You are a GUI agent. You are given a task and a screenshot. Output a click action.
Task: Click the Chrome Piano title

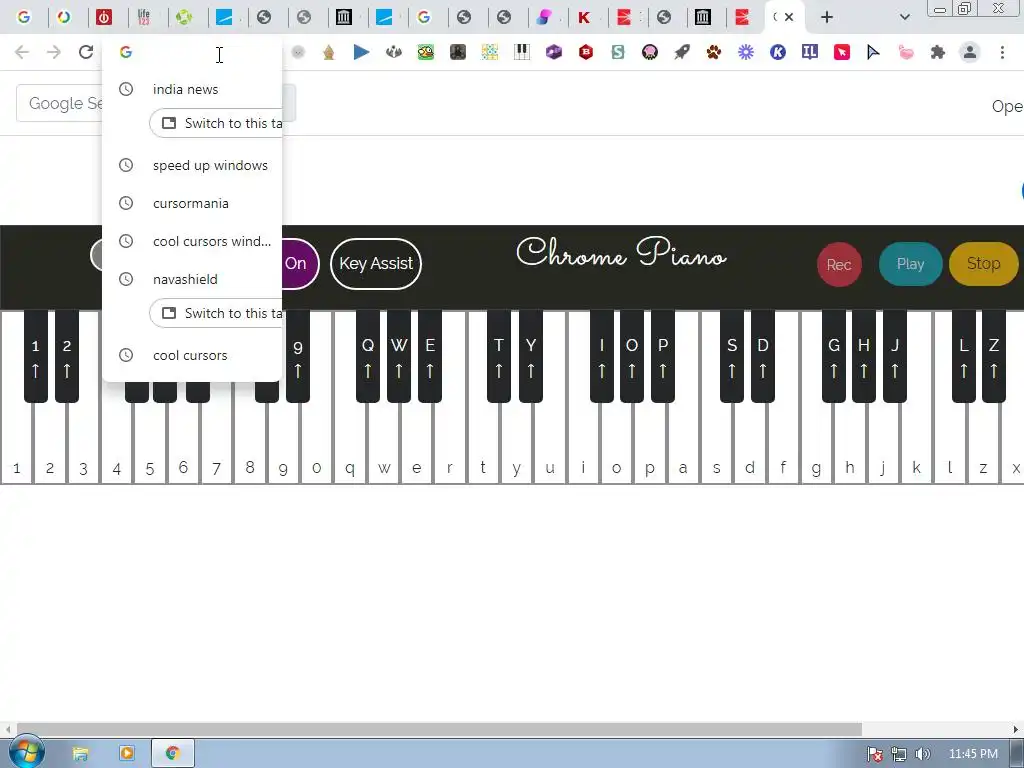[621, 253]
